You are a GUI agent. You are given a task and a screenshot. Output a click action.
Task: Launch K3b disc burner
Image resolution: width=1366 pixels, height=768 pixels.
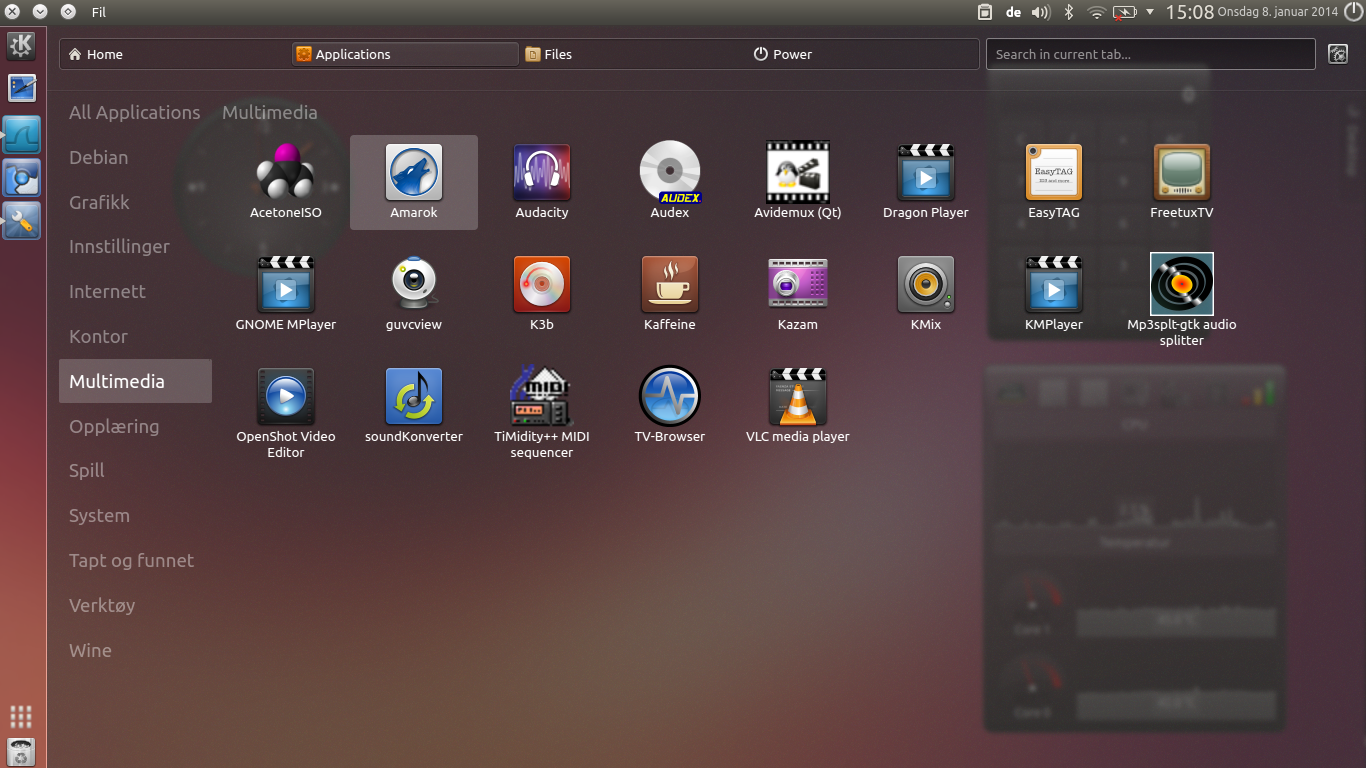pyautogui.click(x=542, y=294)
